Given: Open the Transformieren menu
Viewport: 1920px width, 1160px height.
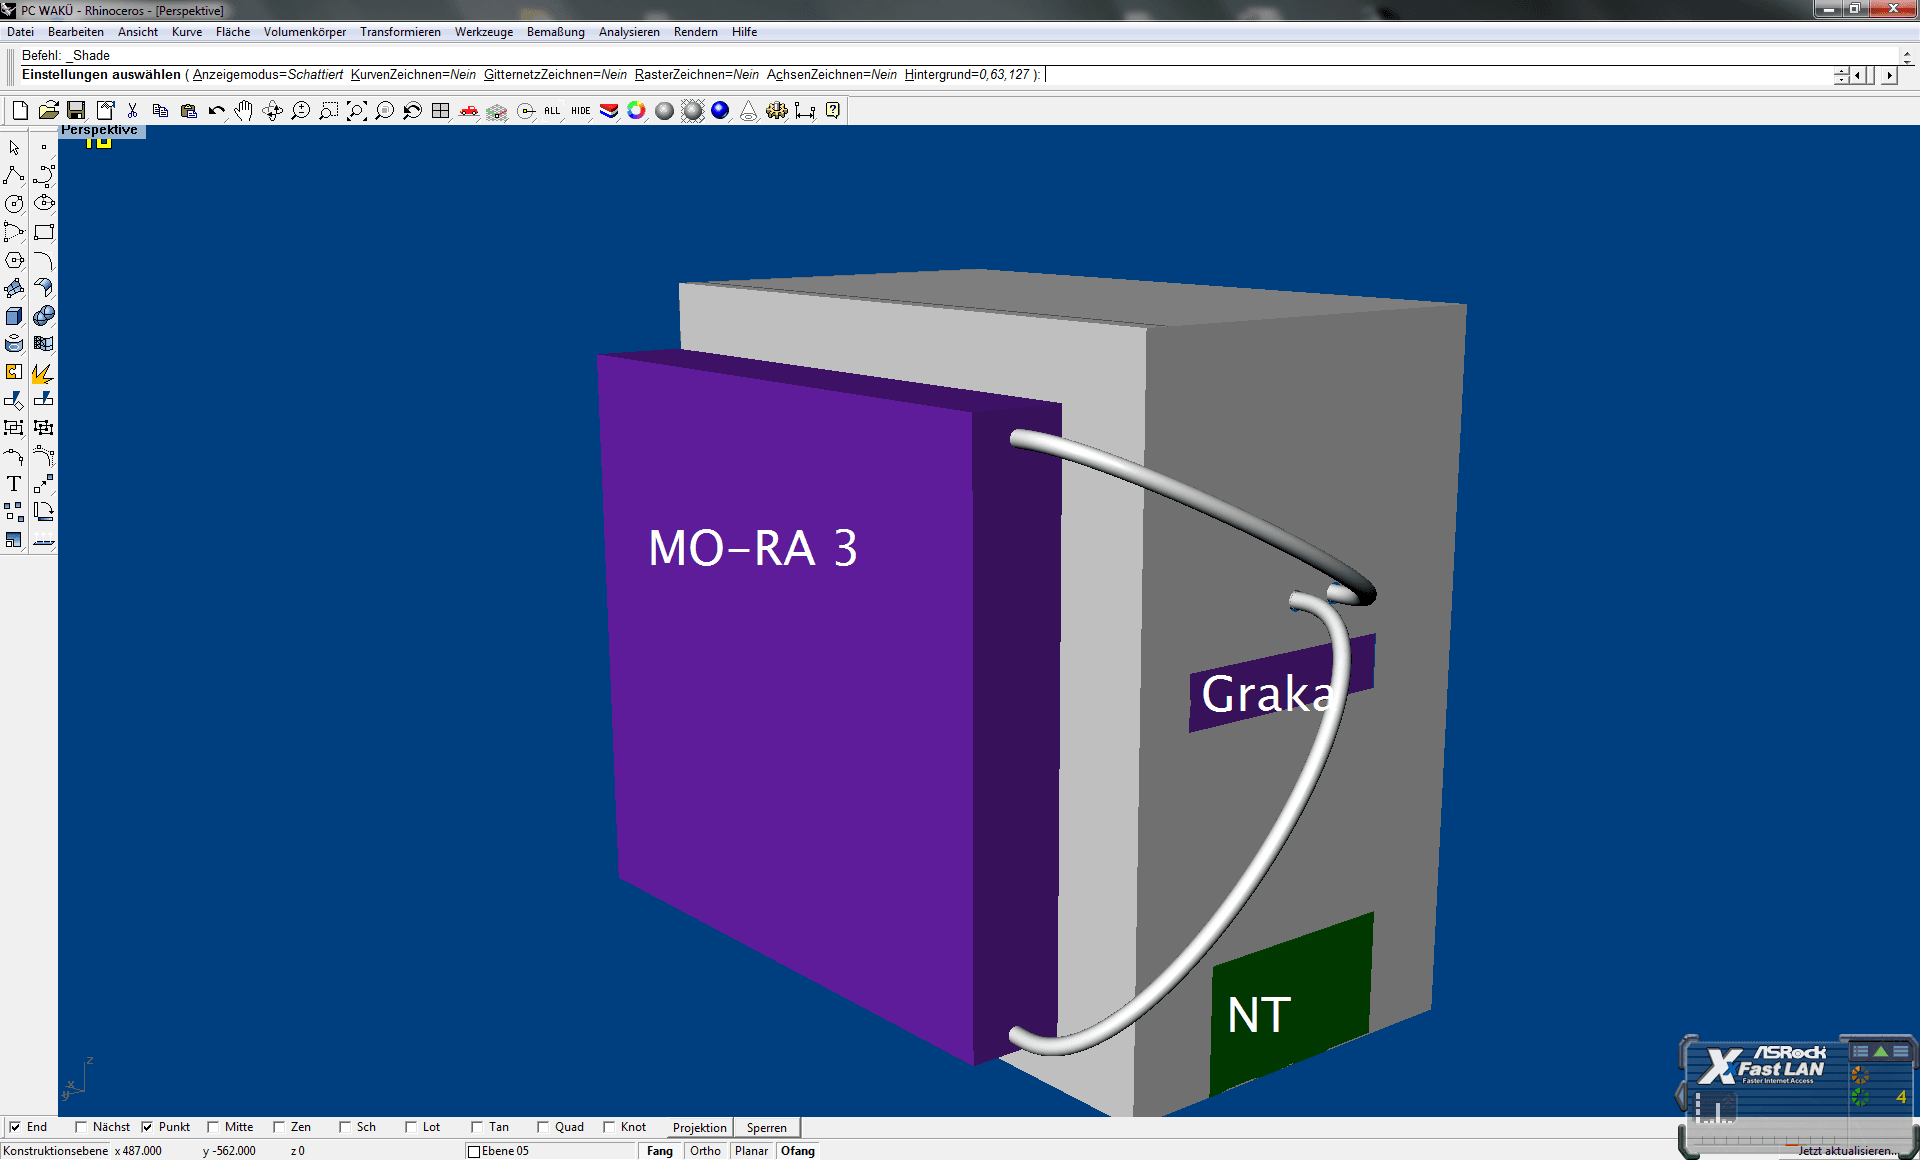Looking at the screenshot, I should (x=400, y=32).
